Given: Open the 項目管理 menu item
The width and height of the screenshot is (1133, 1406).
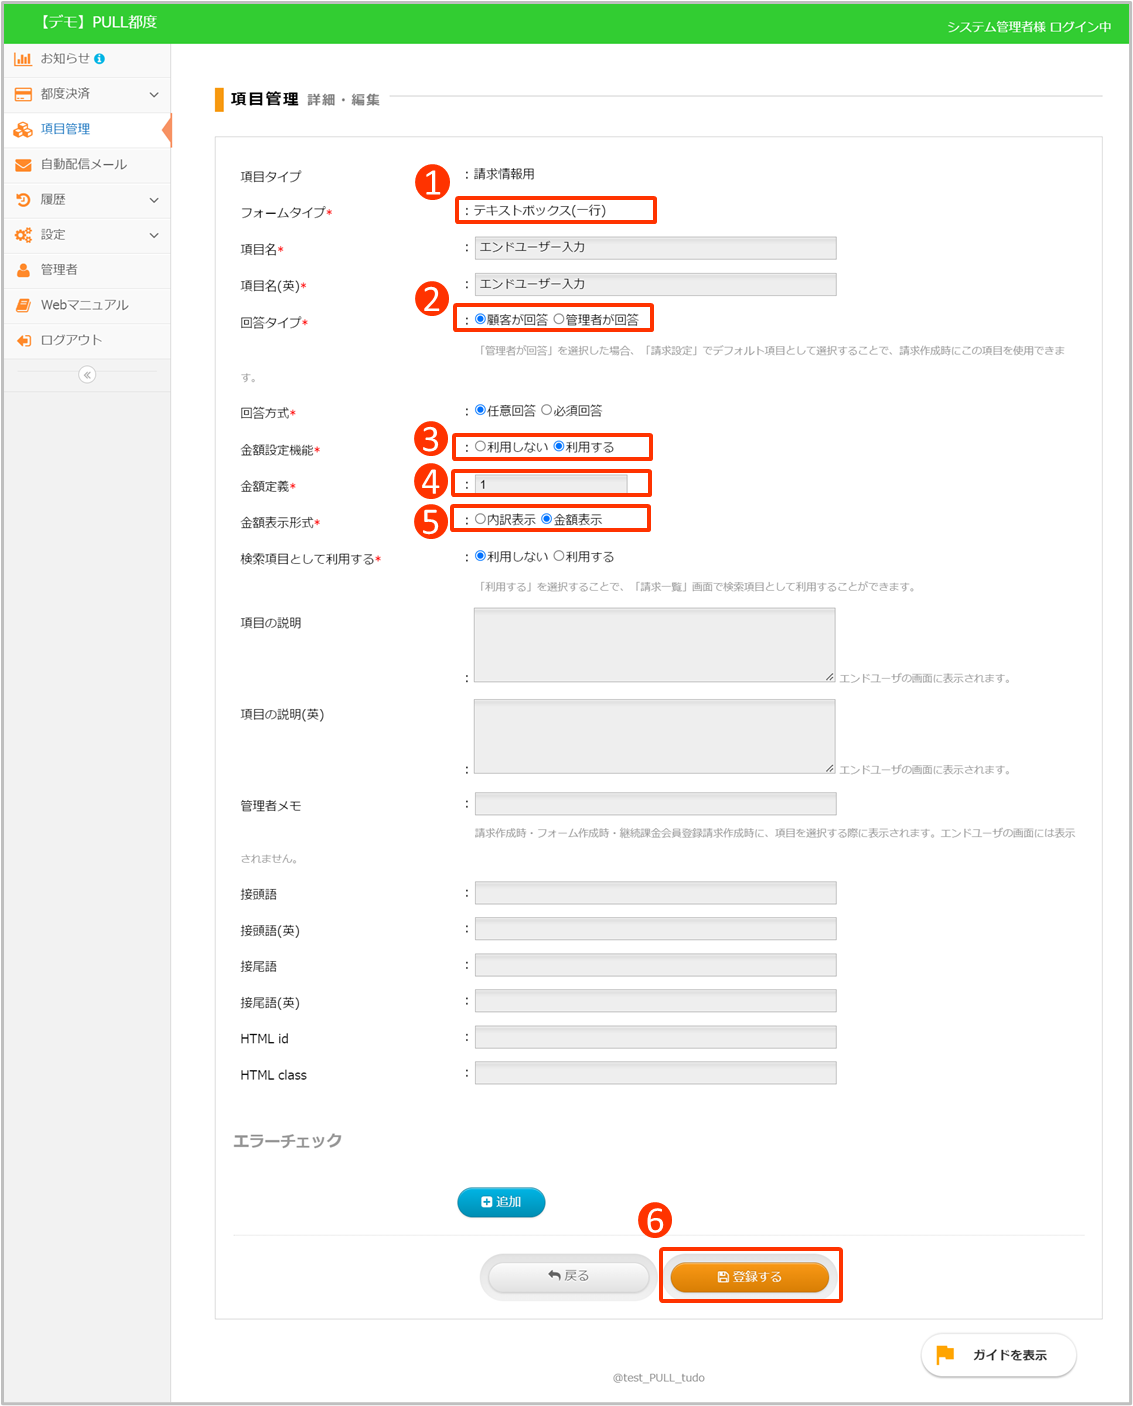Looking at the screenshot, I should pos(65,129).
